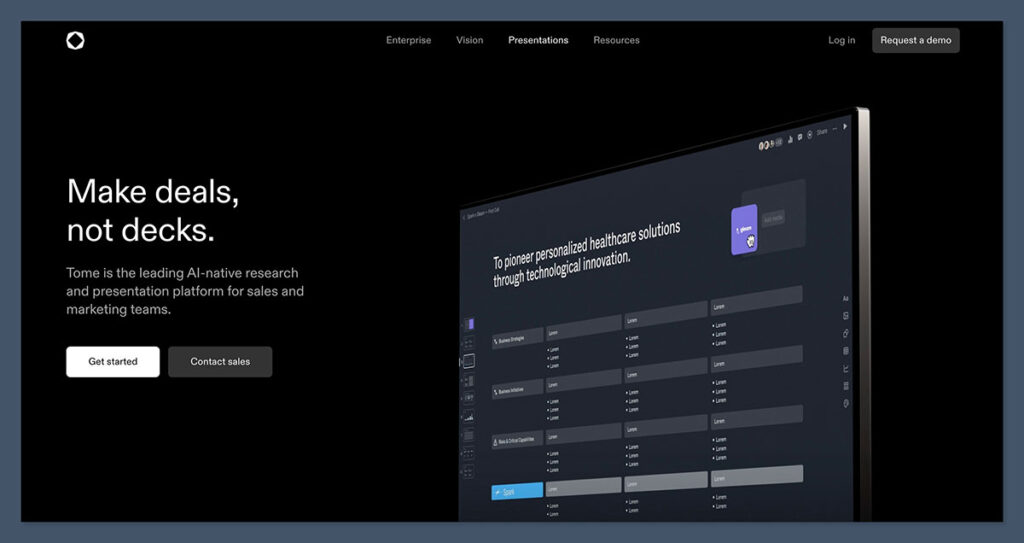Click the Get started button
This screenshot has width=1024, height=543.
coord(112,361)
